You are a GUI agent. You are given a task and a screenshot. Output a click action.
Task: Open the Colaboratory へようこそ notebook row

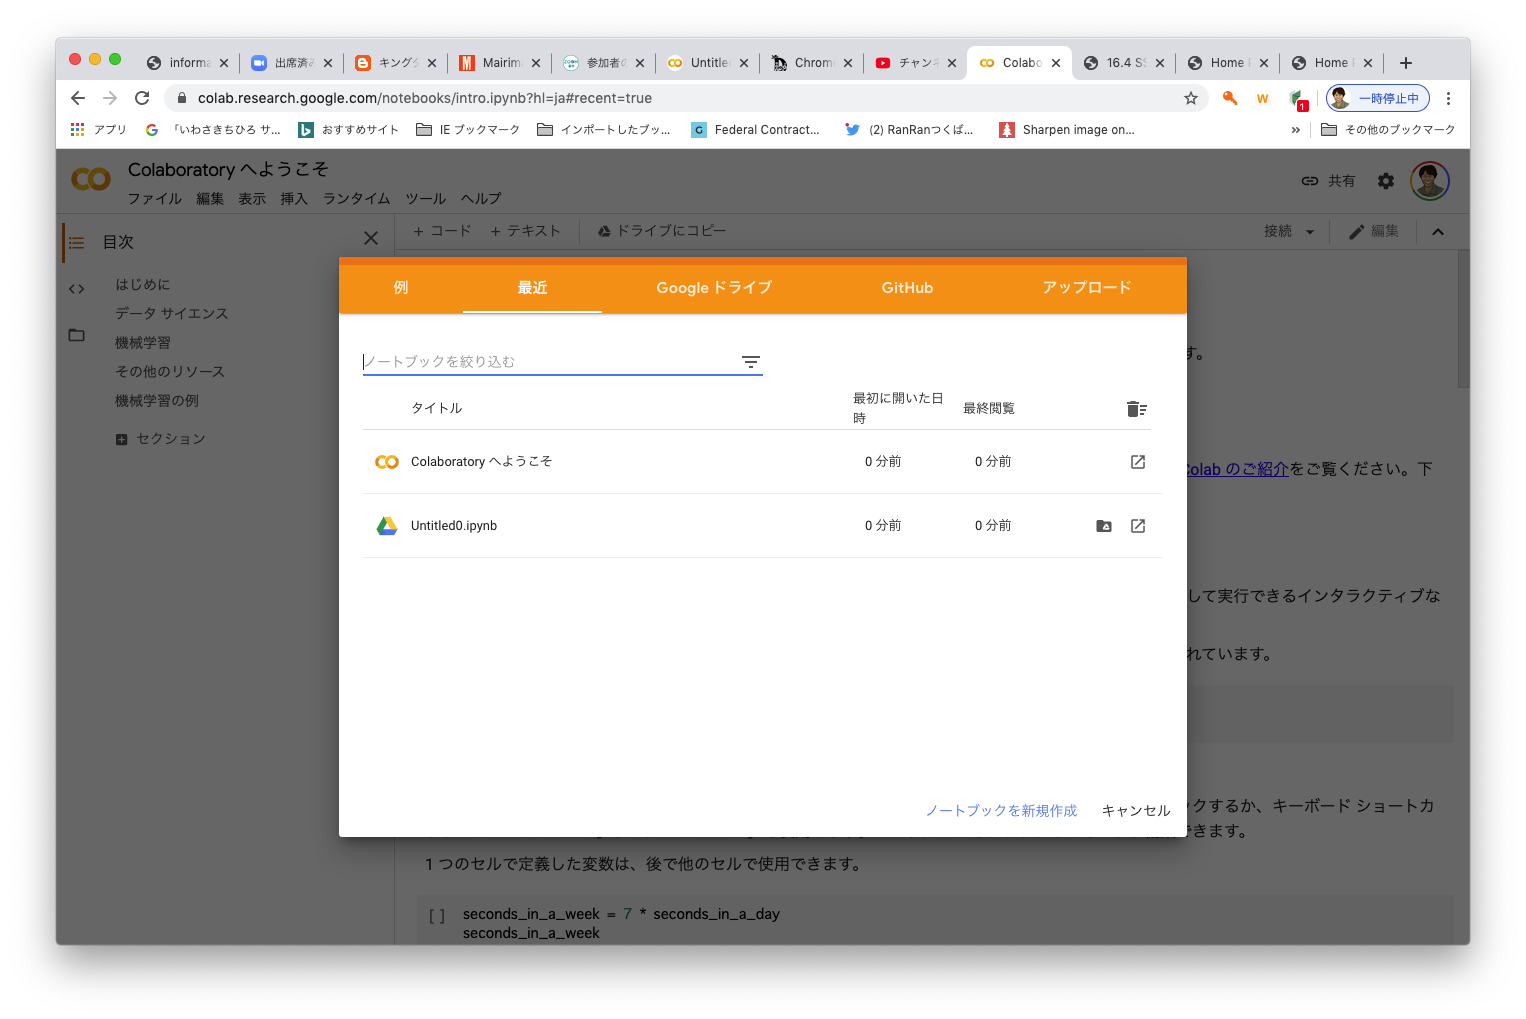click(x=762, y=462)
